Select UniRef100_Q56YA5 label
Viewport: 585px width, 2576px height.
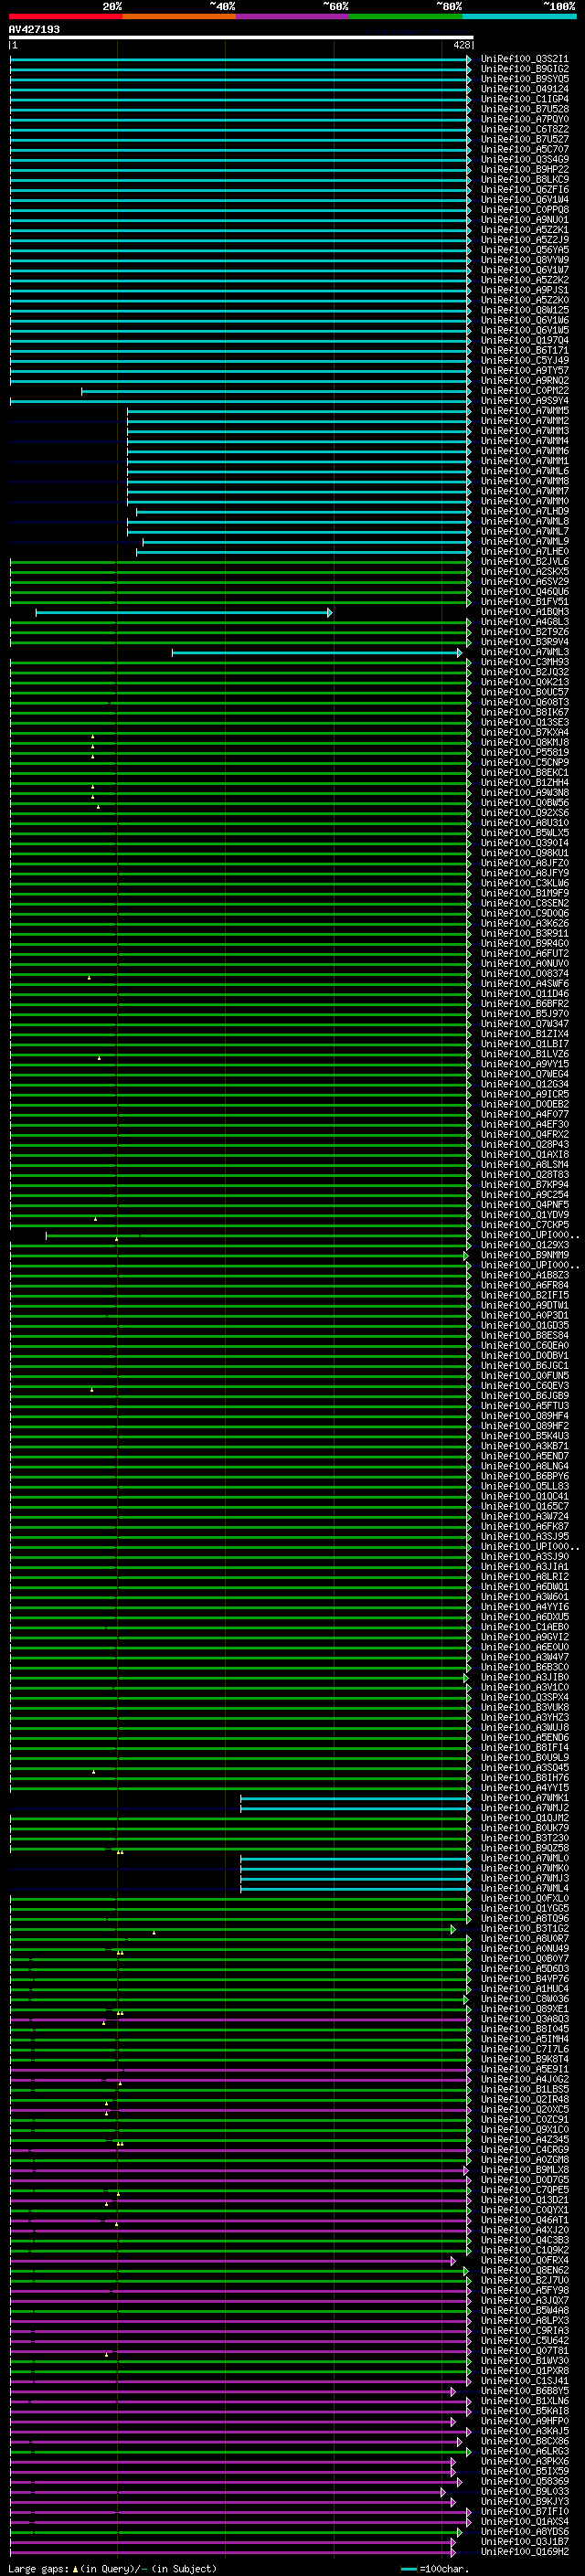tap(525, 250)
